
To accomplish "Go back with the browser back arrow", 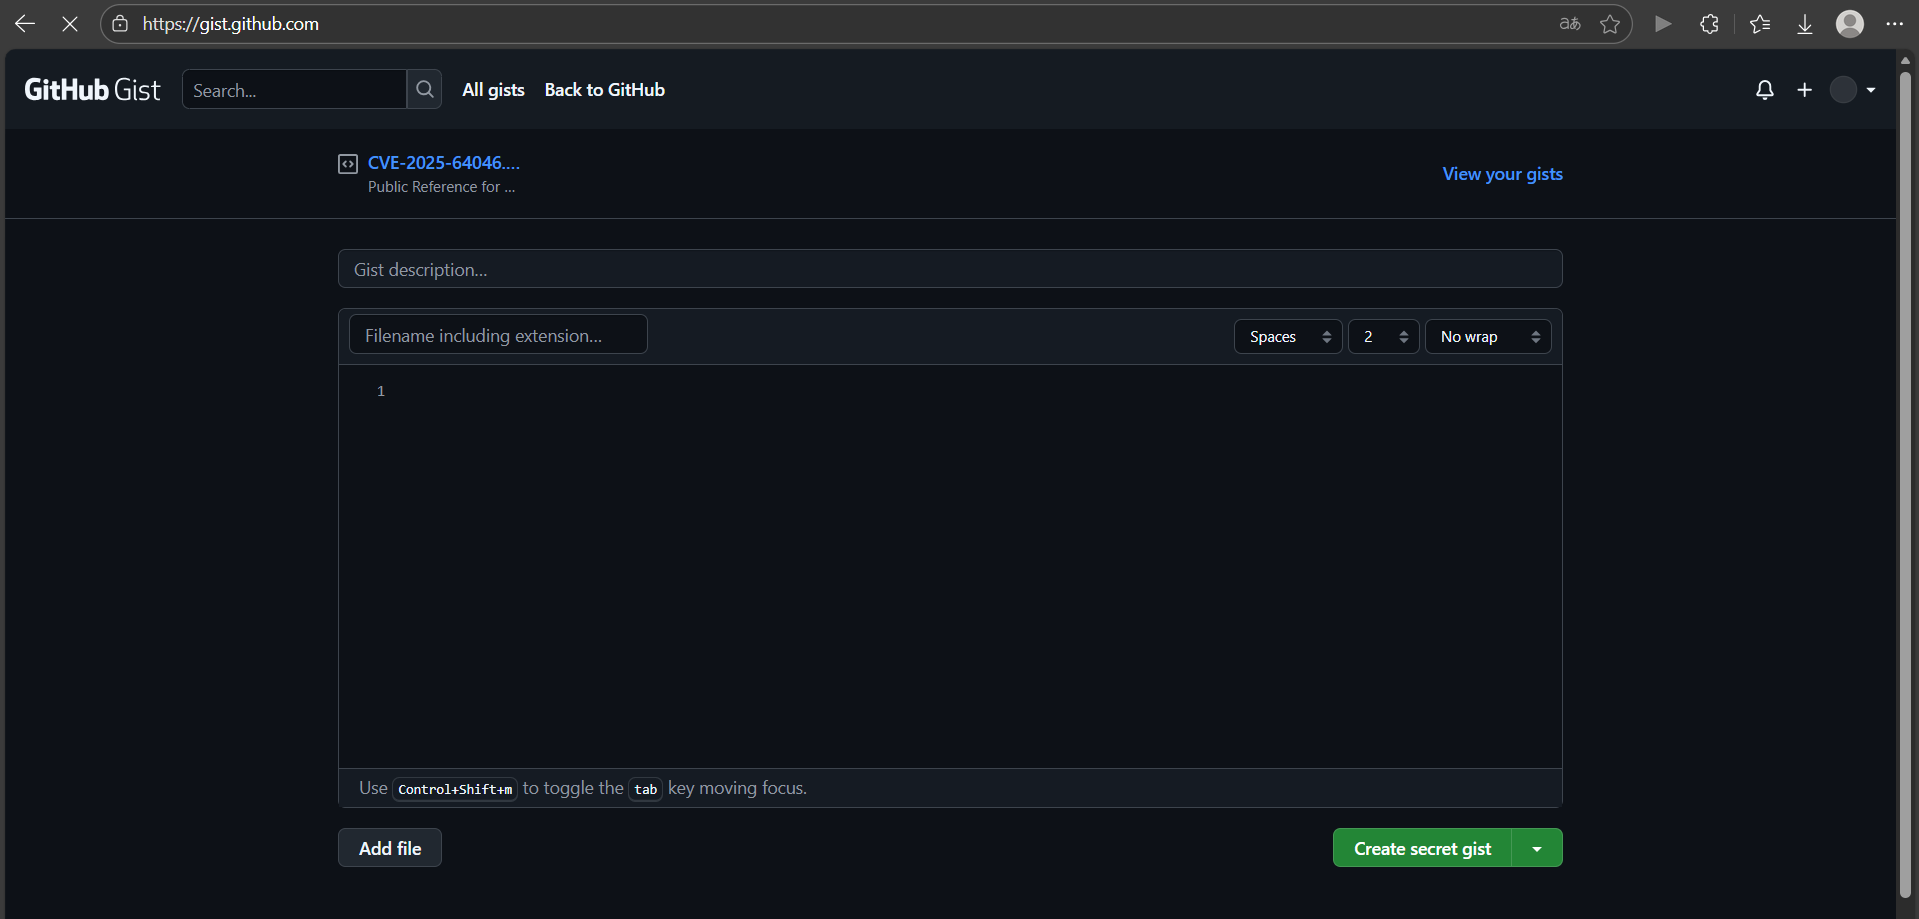I will (25, 24).
